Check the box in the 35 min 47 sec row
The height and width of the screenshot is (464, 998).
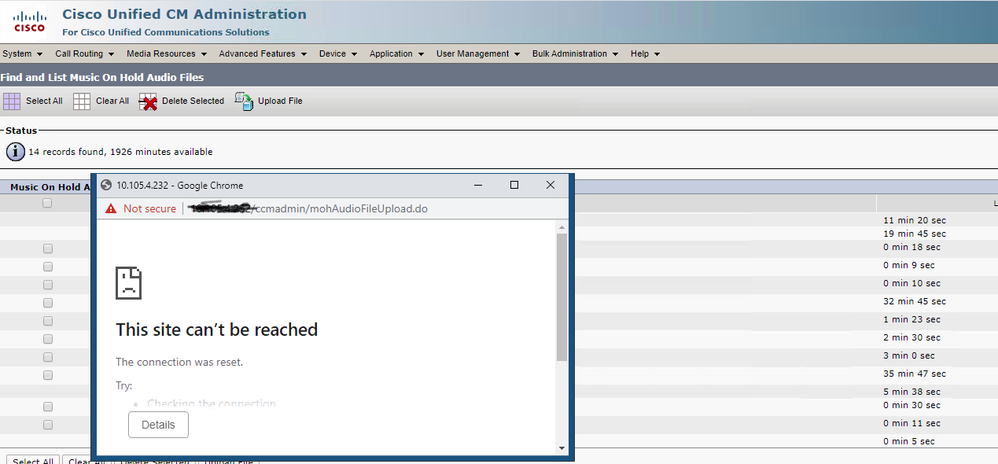point(48,375)
